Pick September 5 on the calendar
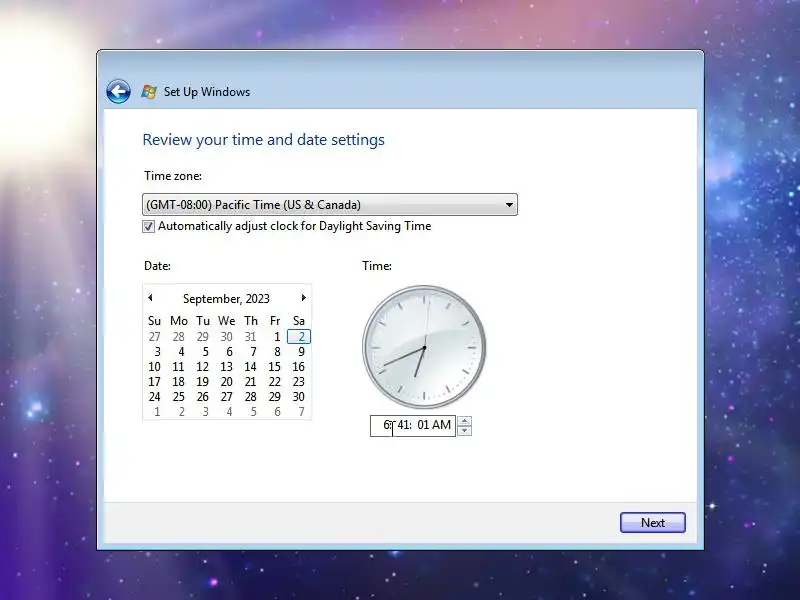The image size is (800, 600). click(x=205, y=352)
